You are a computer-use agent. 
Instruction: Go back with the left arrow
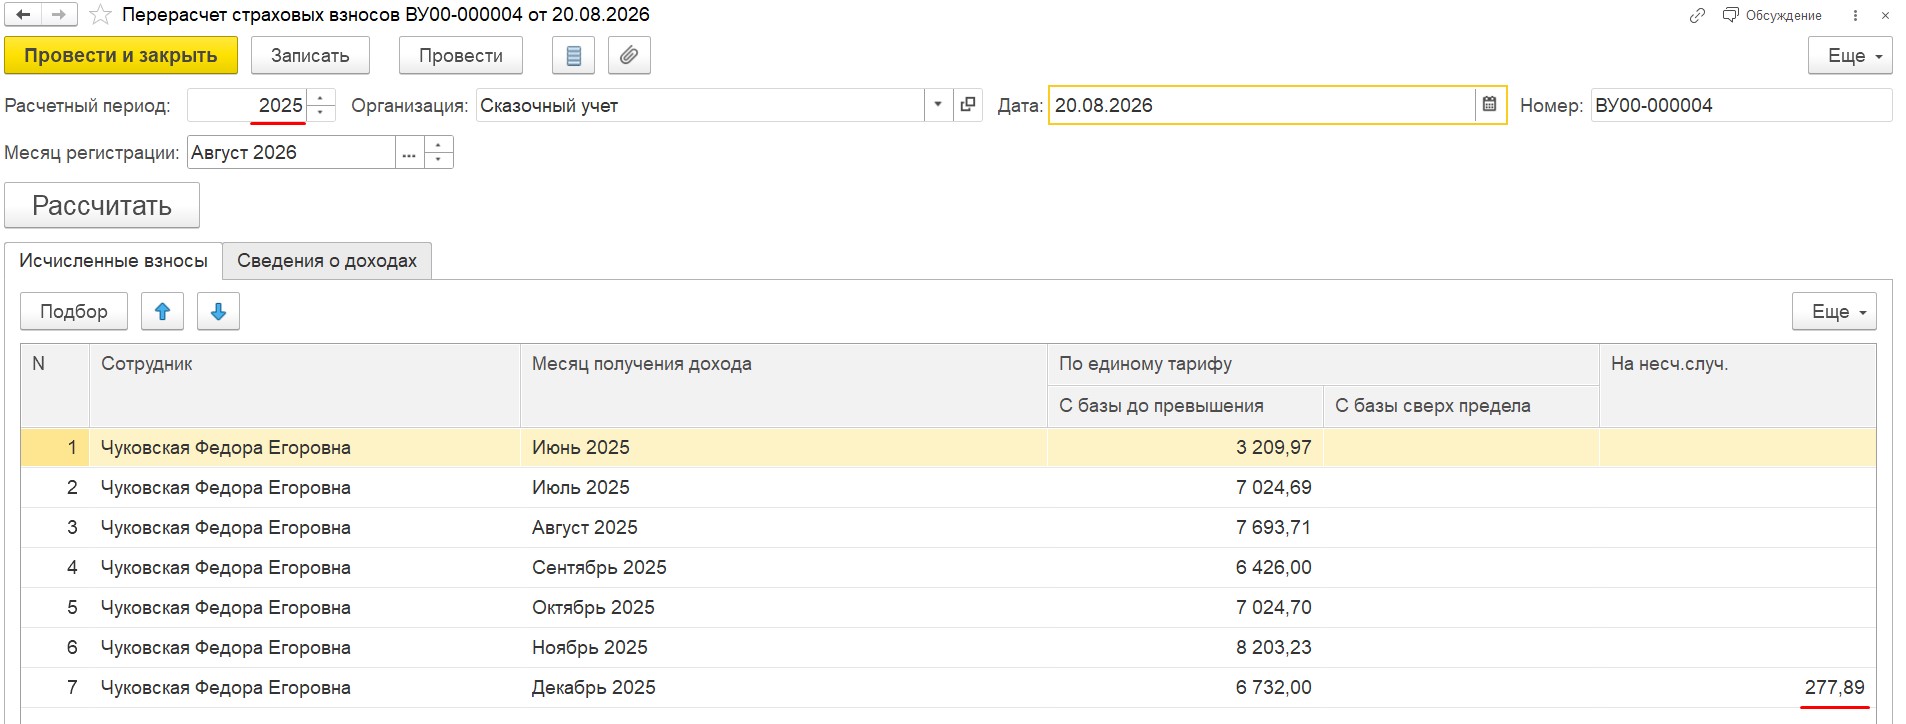[23, 15]
